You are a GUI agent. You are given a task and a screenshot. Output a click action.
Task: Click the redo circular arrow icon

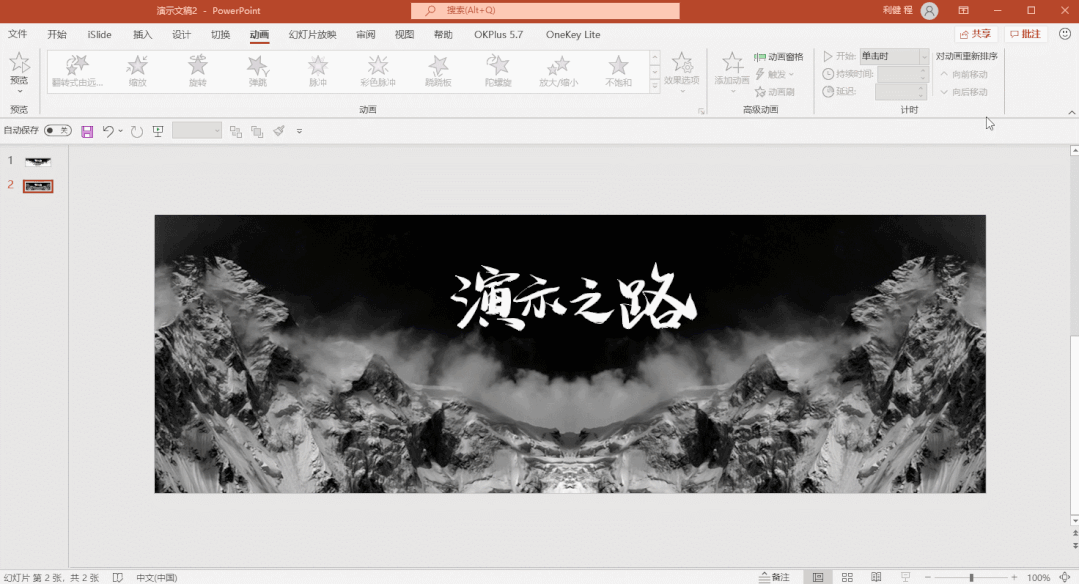[137, 131]
